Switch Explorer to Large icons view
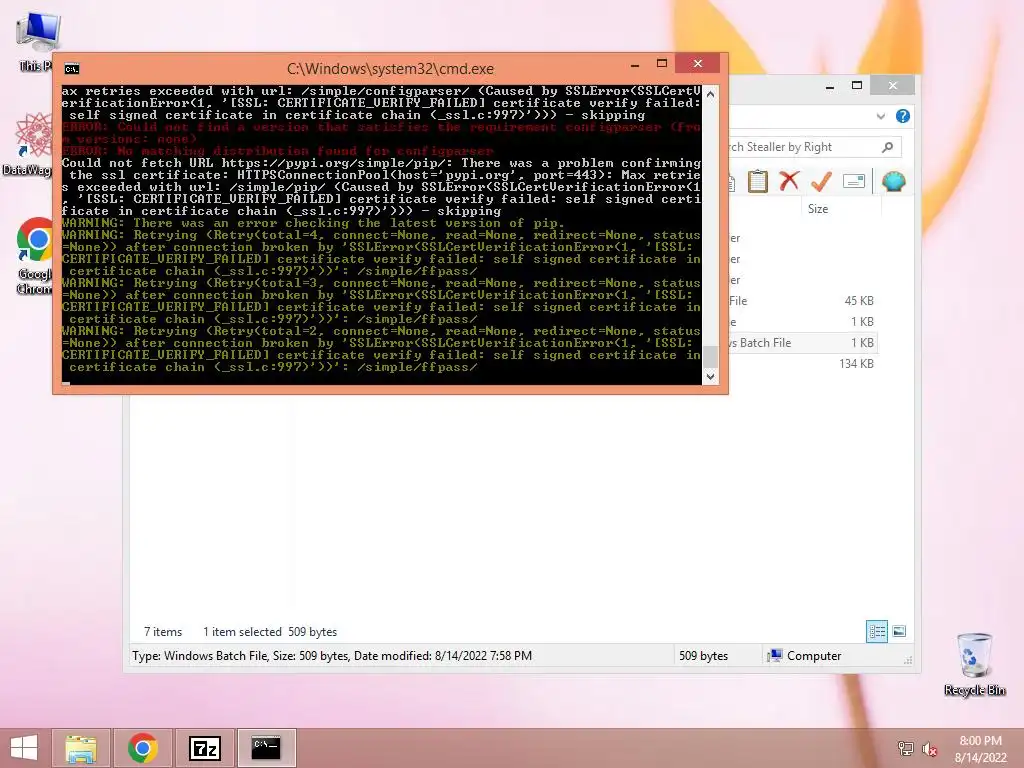This screenshot has width=1024, height=768. [x=899, y=631]
